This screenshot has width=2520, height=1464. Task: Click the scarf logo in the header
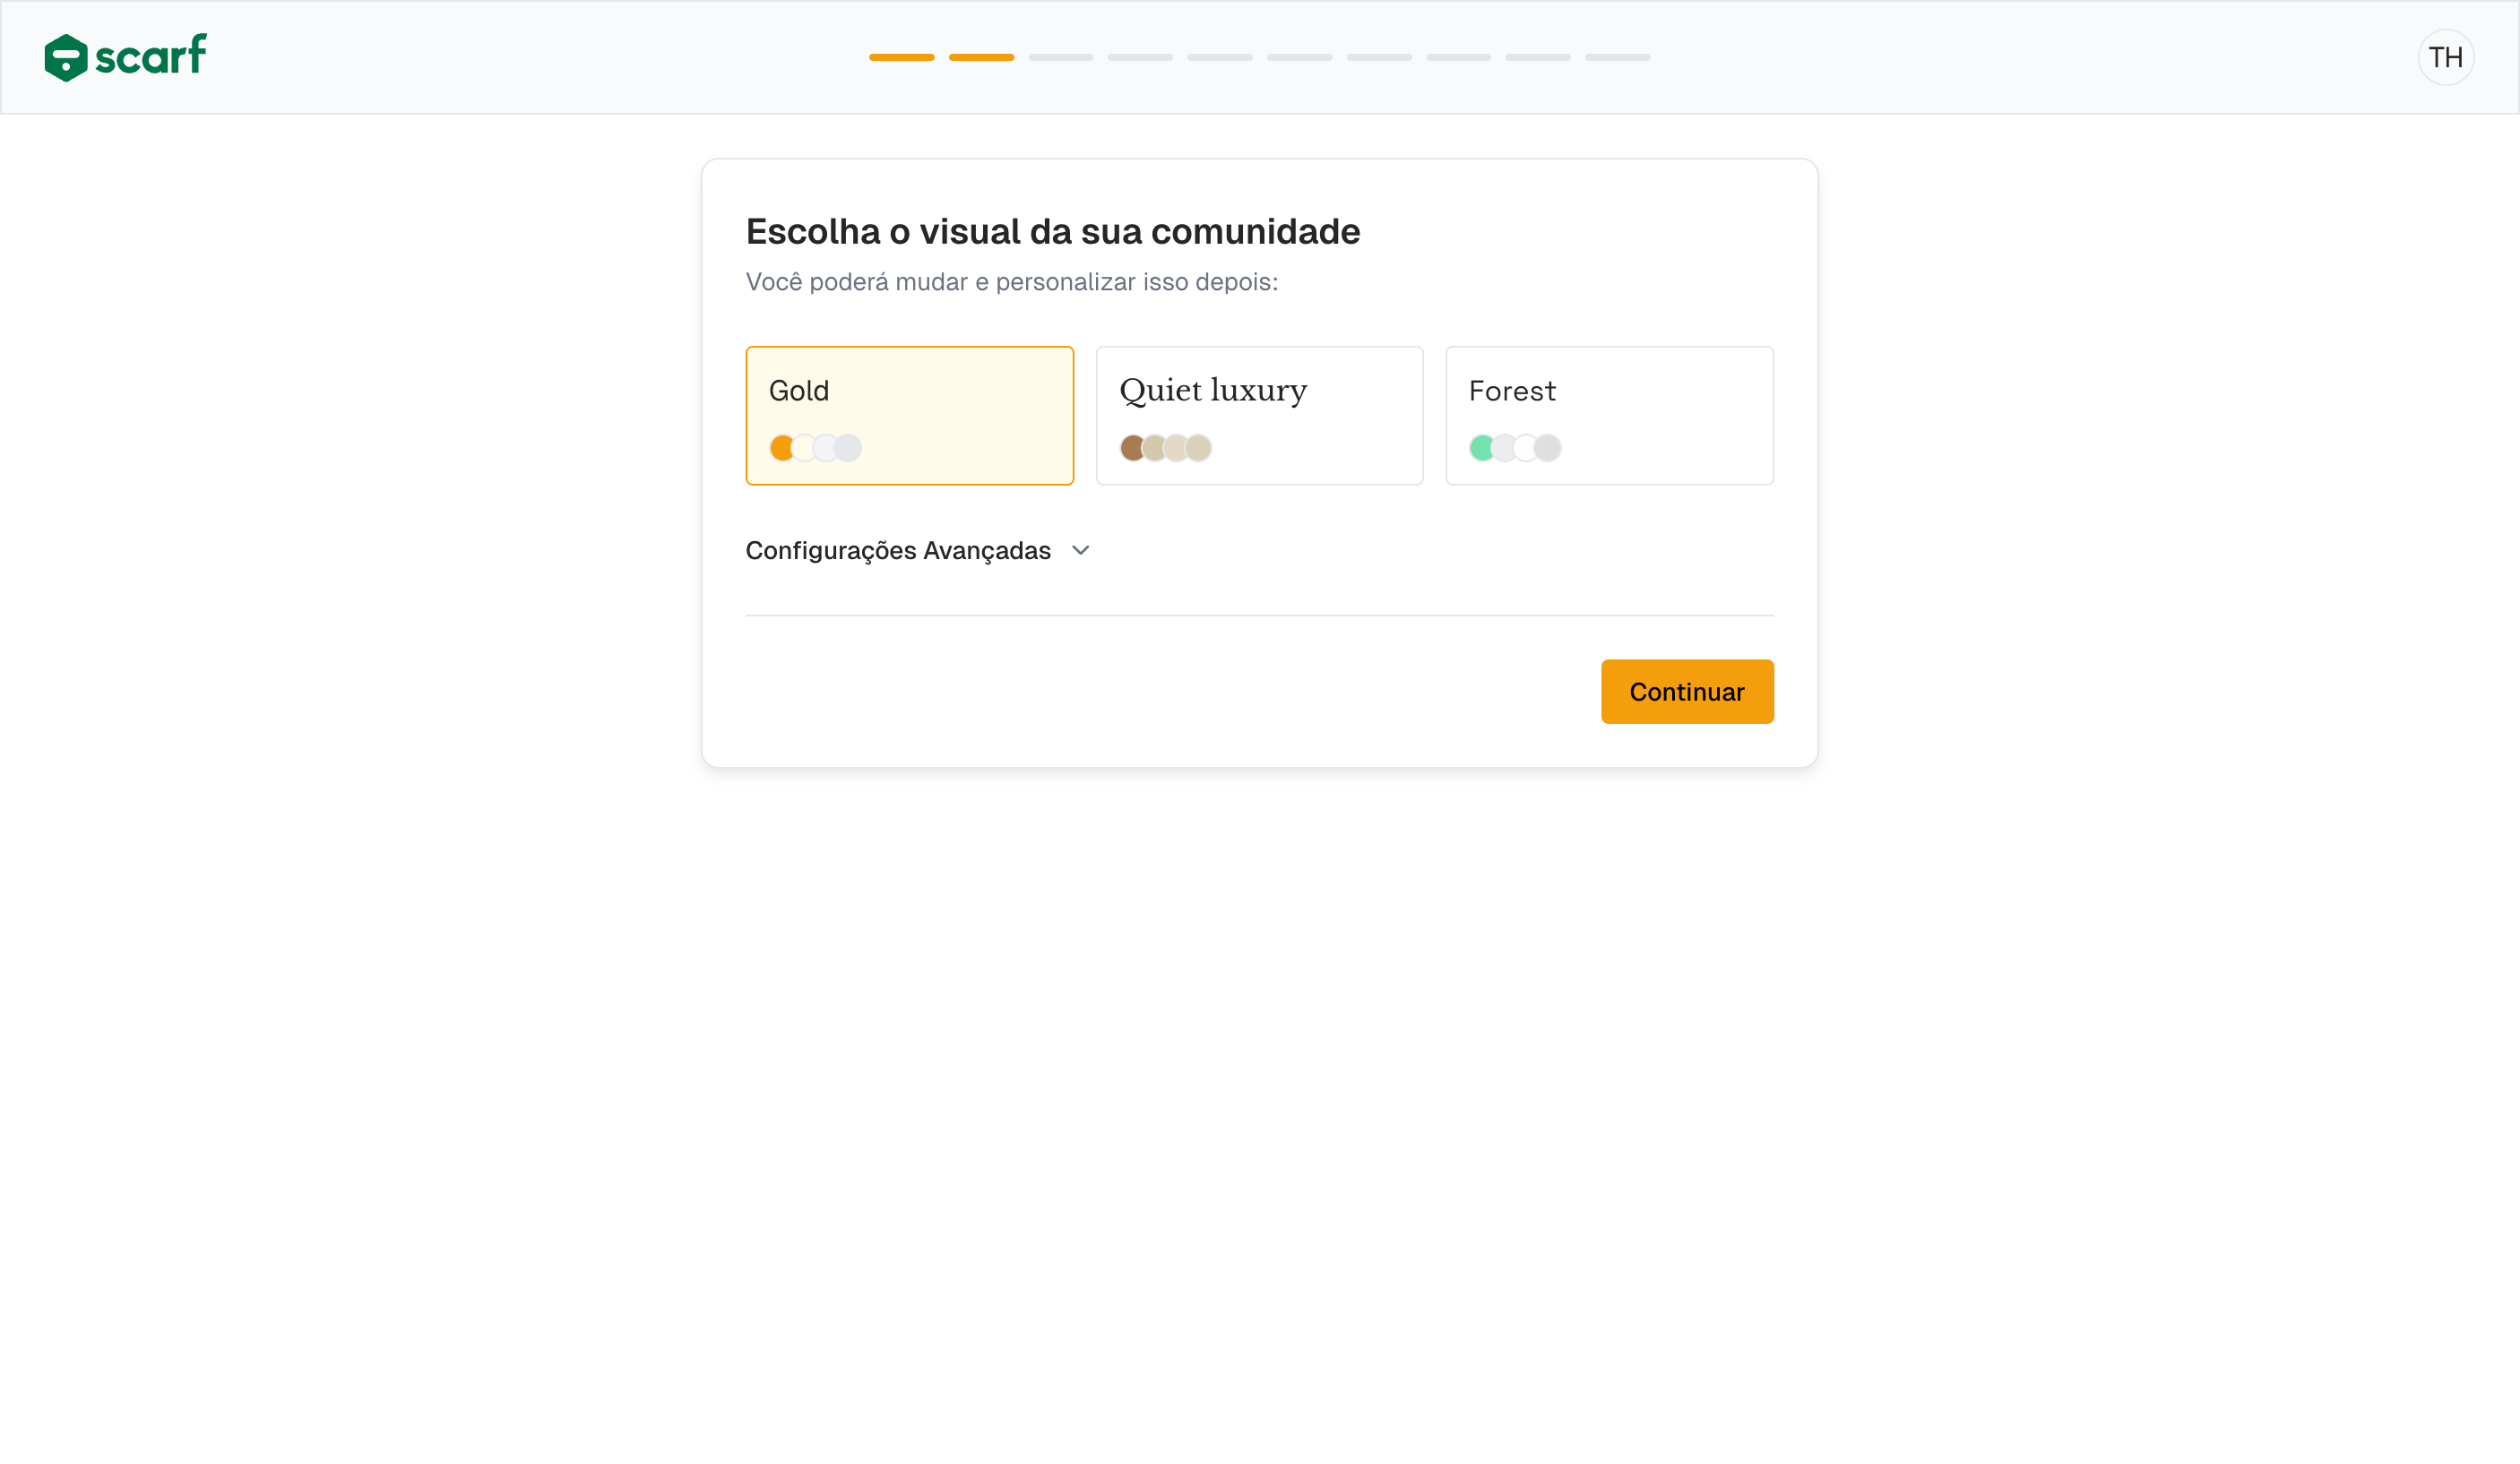125,57
